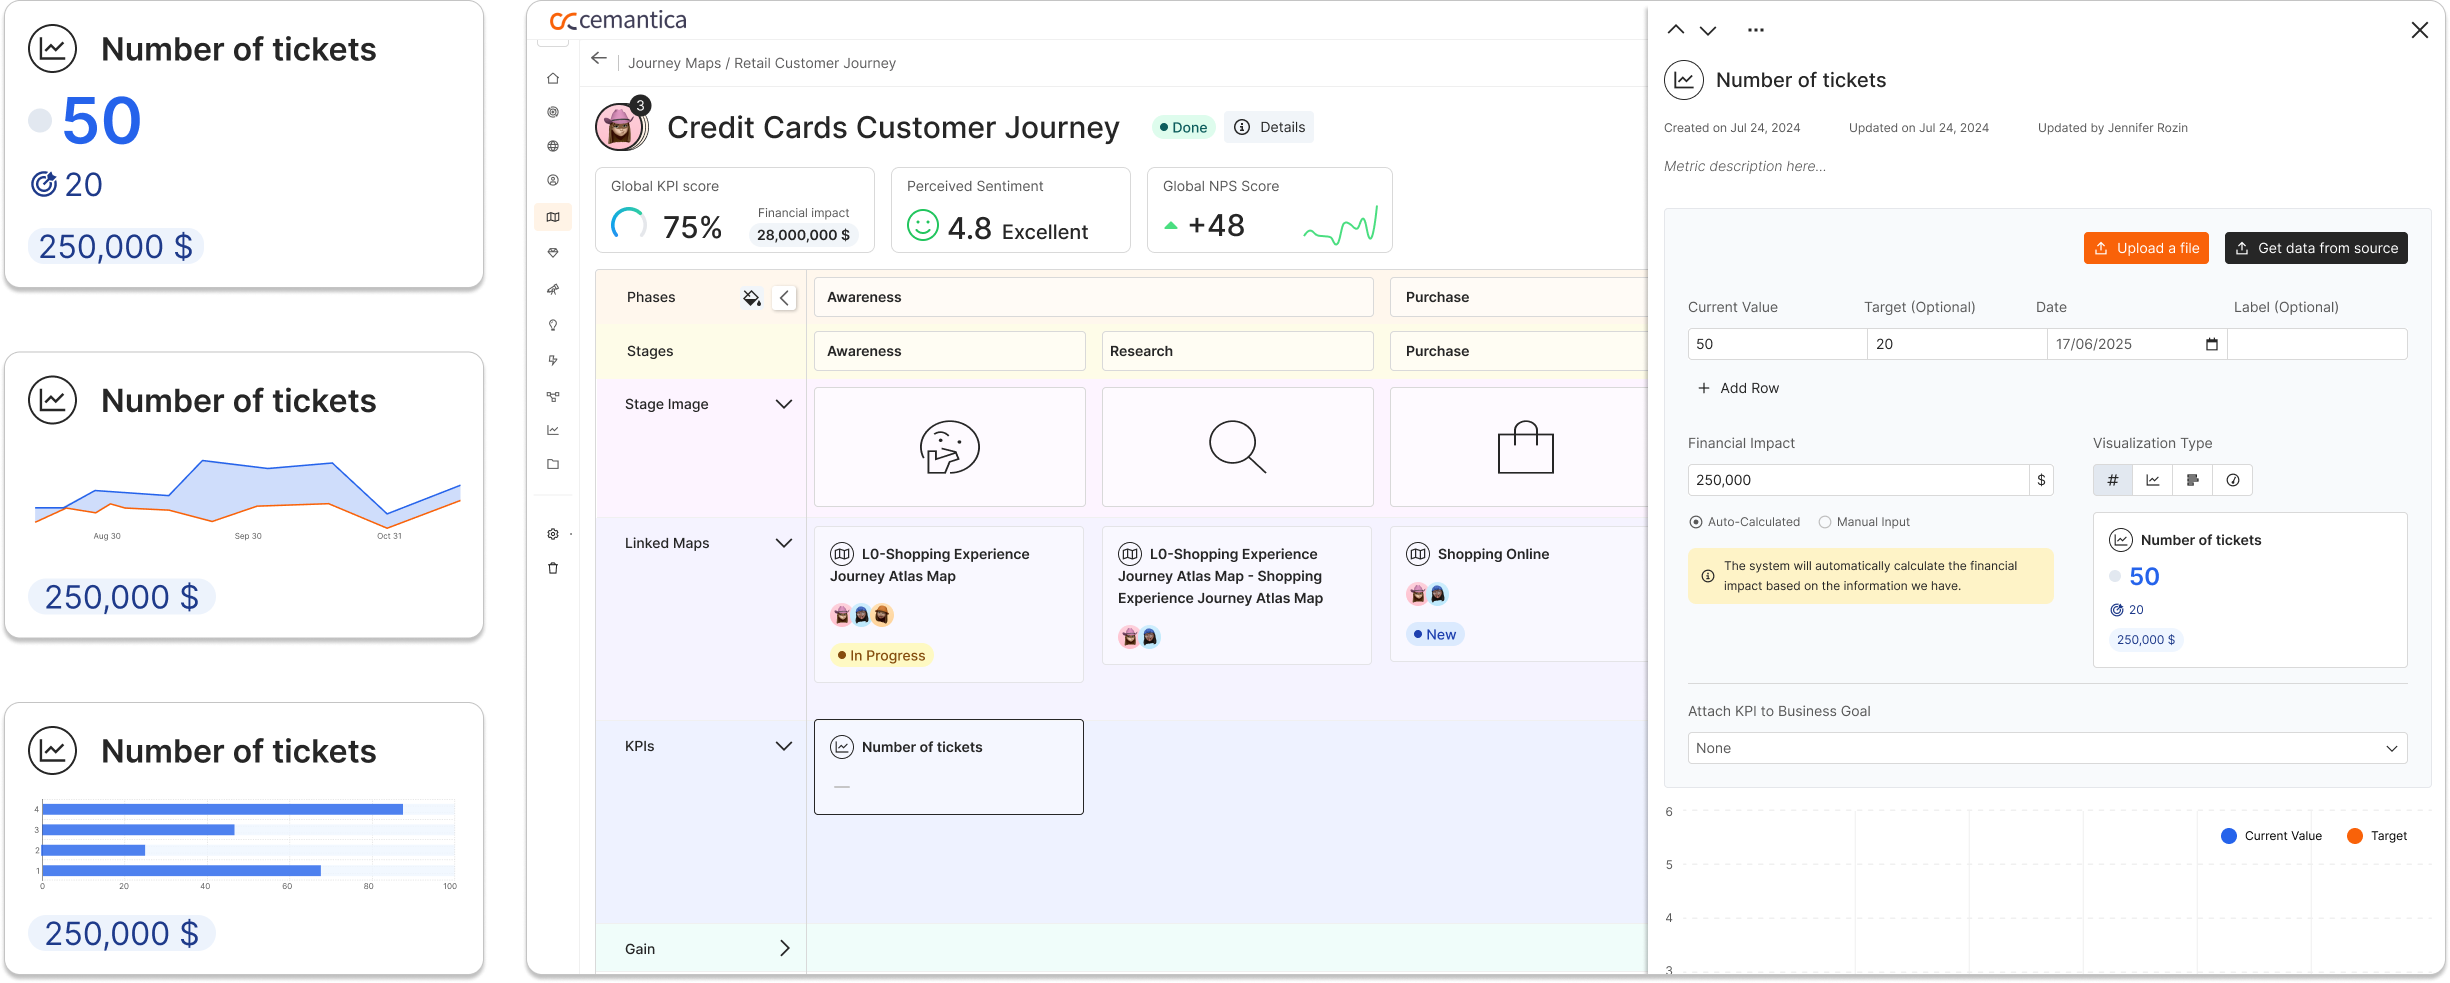Click the Add Row button
Viewport: 2450px width, 983px height.
(x=1739, y=388)
